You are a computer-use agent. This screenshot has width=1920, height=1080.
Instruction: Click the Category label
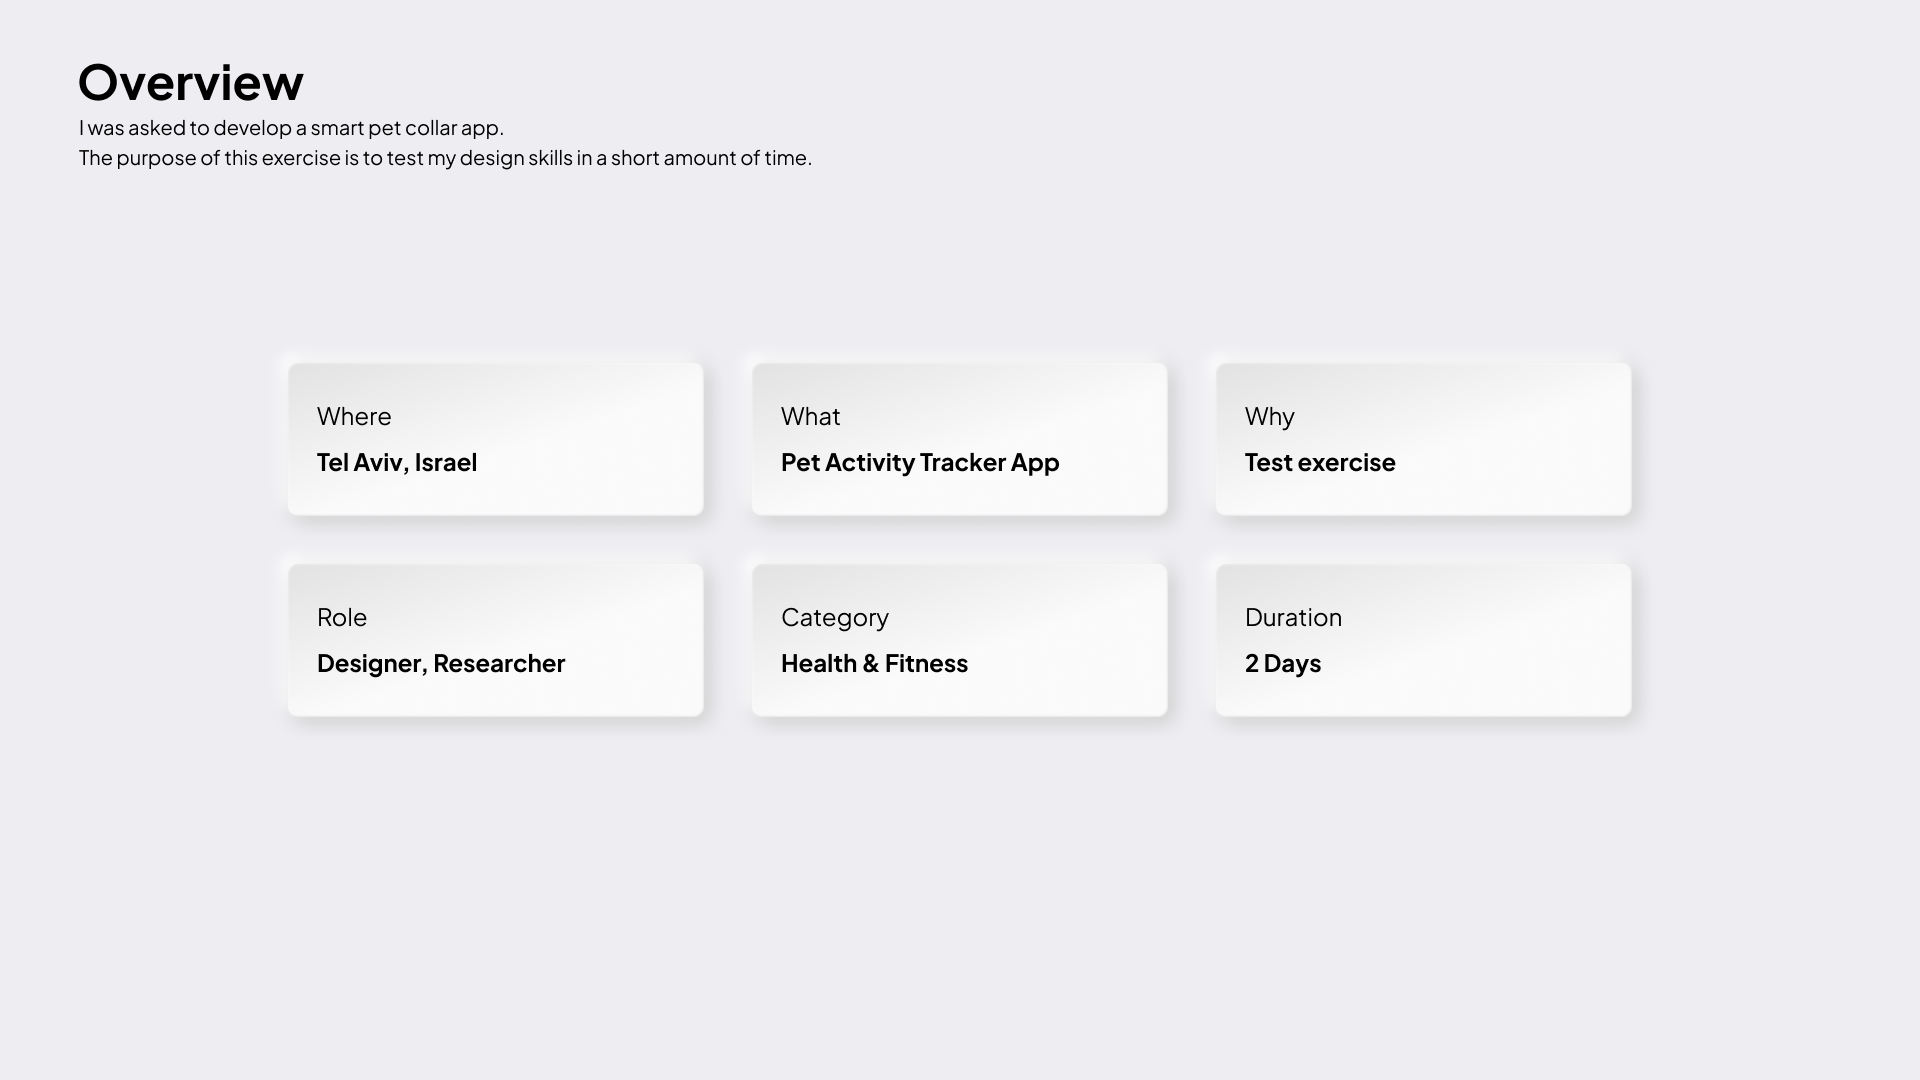[x=834, y=617]
